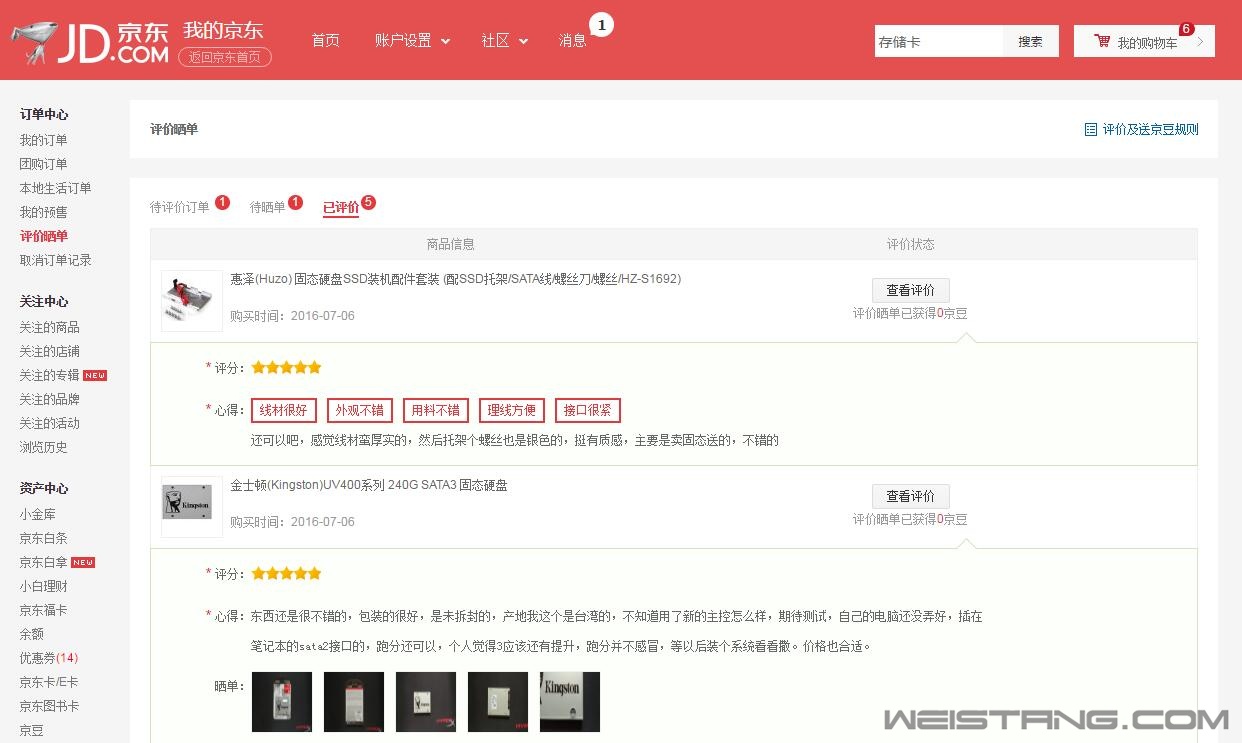Open the second 晒单 photo thumbnail
1242x743 pixels.
[x=354, y=702]
